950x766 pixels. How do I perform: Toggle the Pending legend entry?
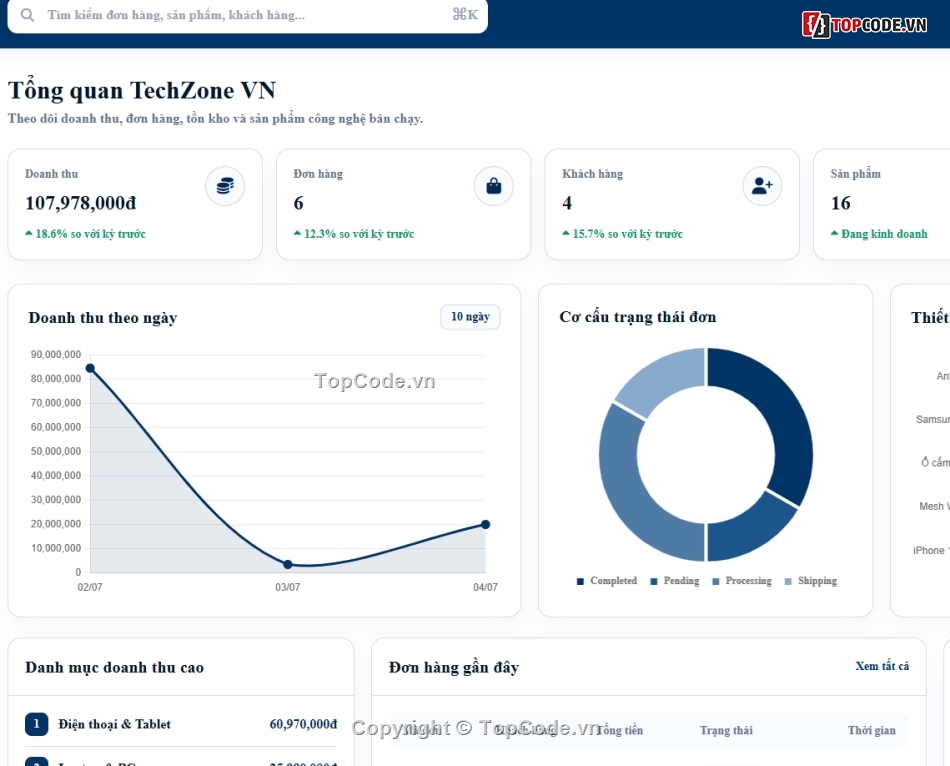[674, 581]
